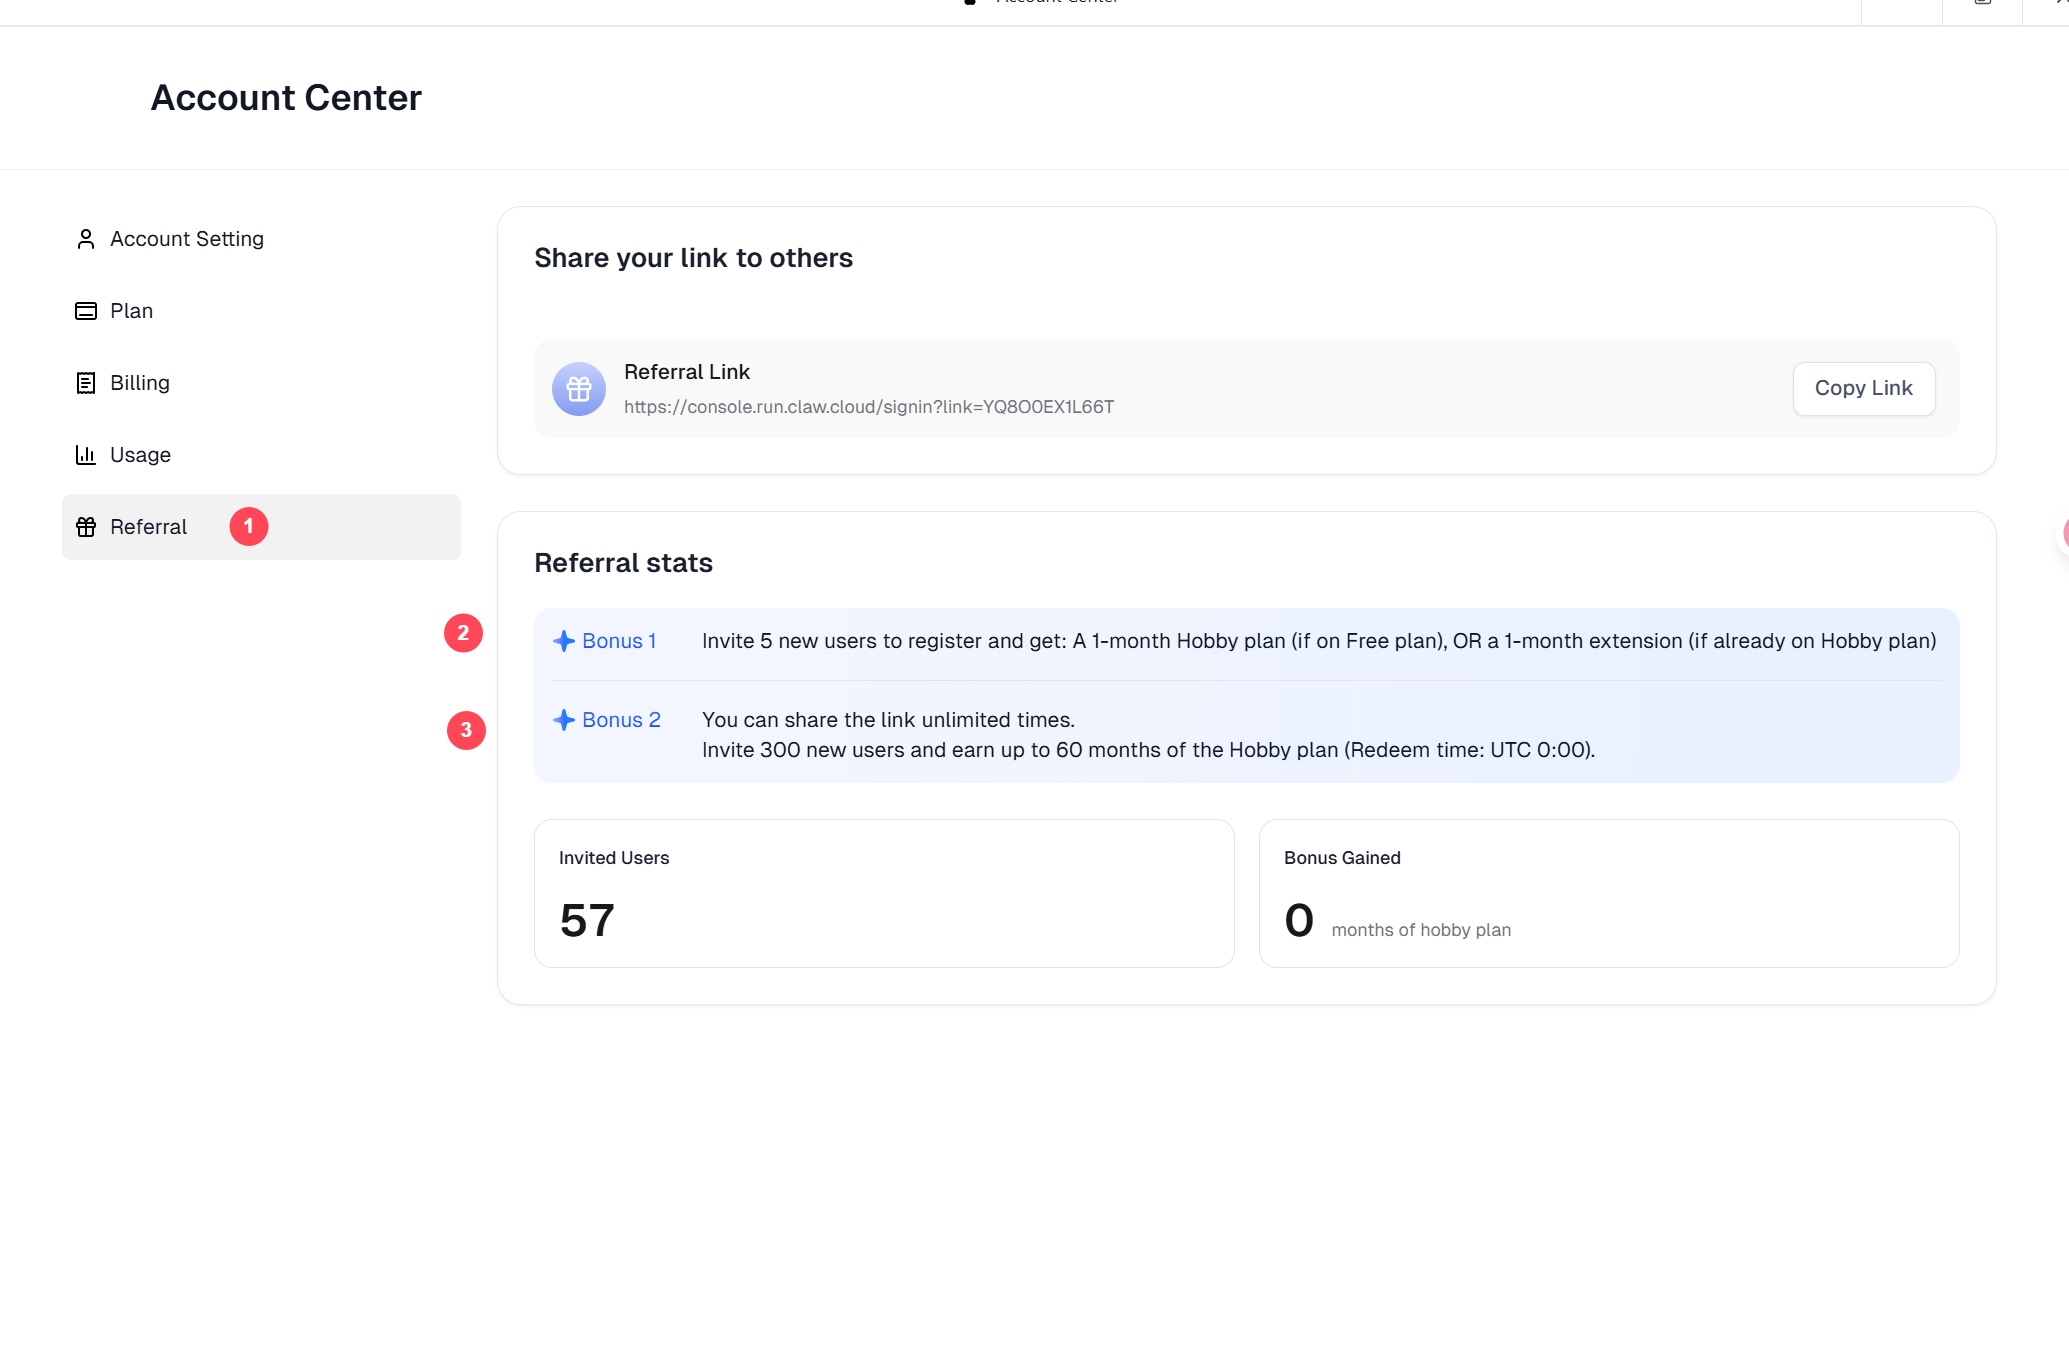Click the round gift icon beside Referral Link
The width and height of the screenshot is (2069, 1368).
(579, 389)
